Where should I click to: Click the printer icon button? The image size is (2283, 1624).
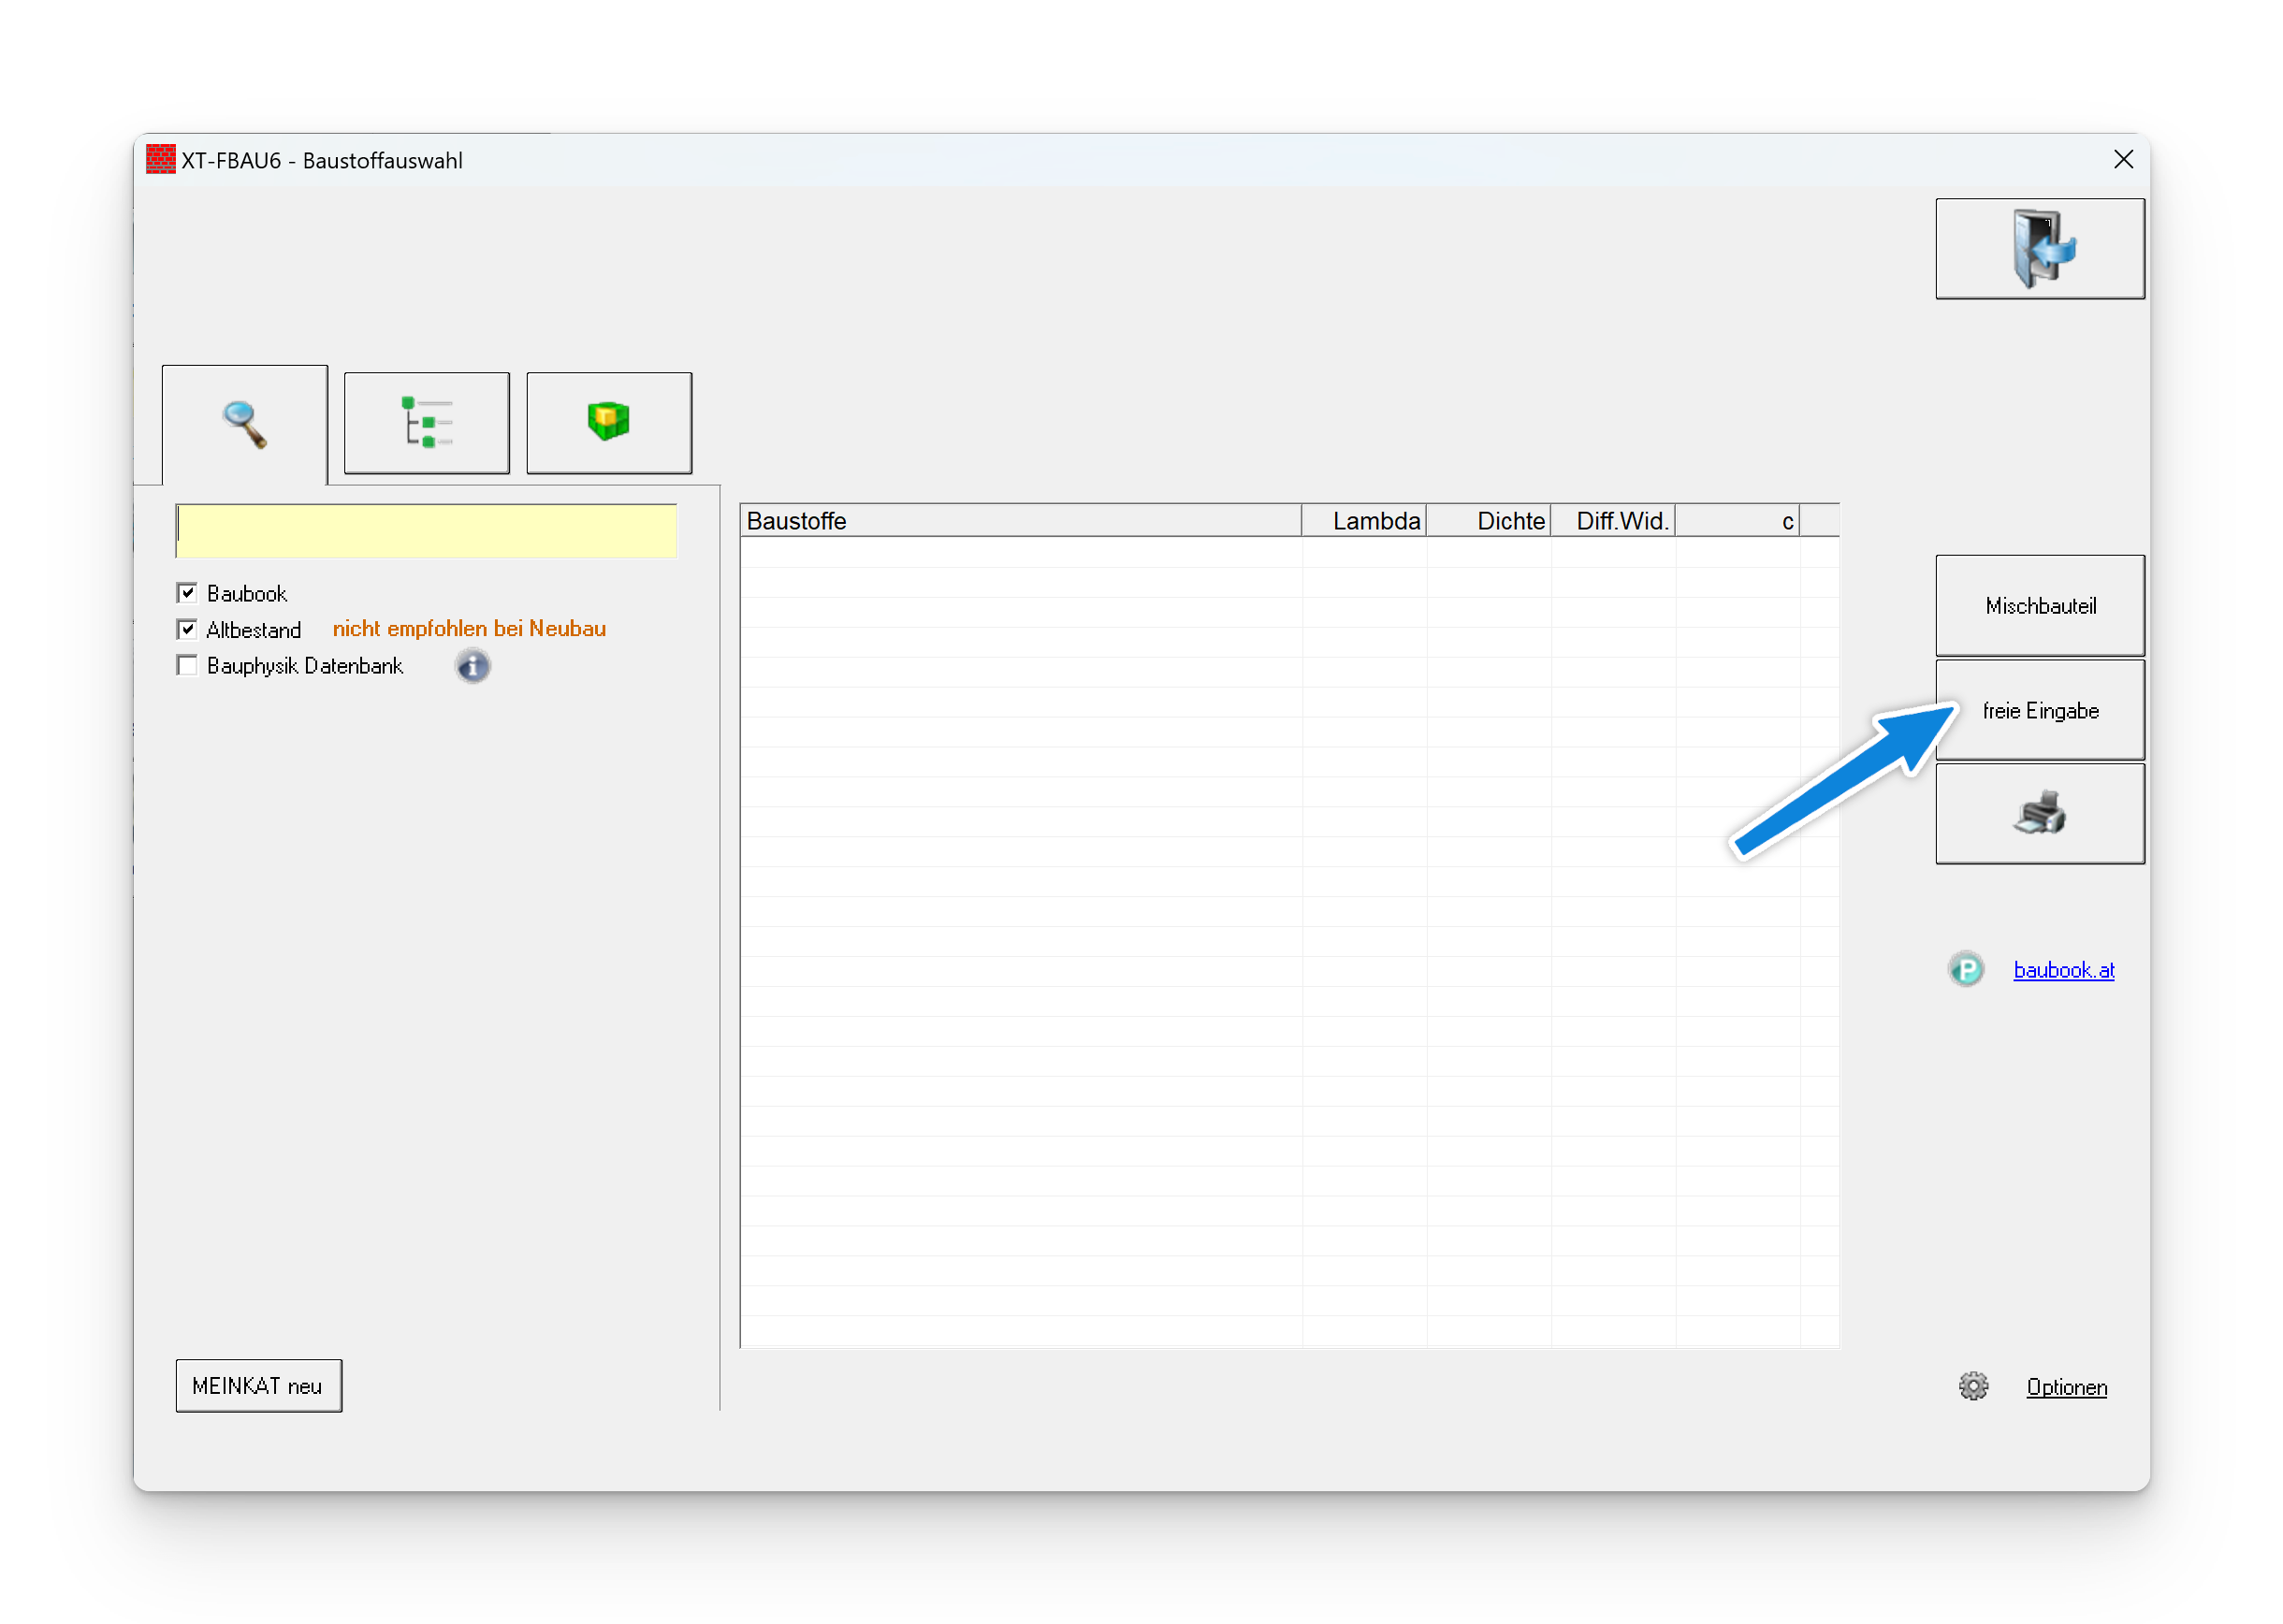tap(2039, 813)
